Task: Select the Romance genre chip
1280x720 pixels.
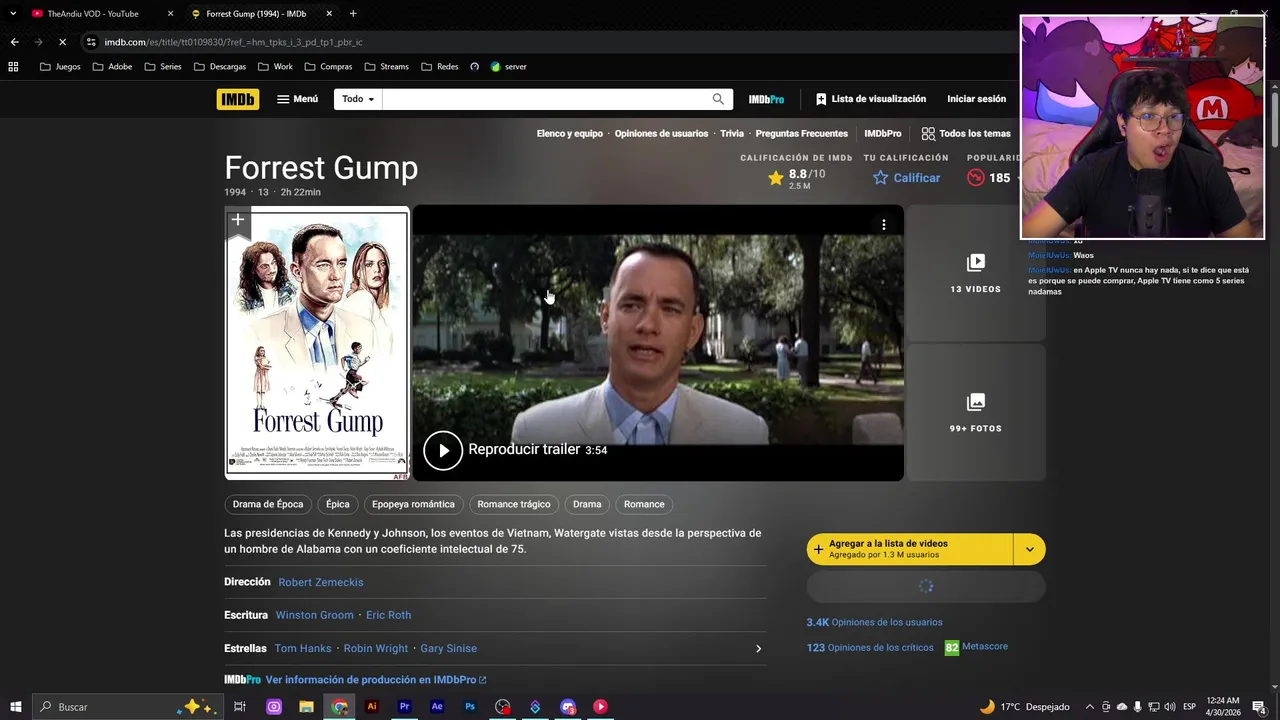Action: point(644,504)
